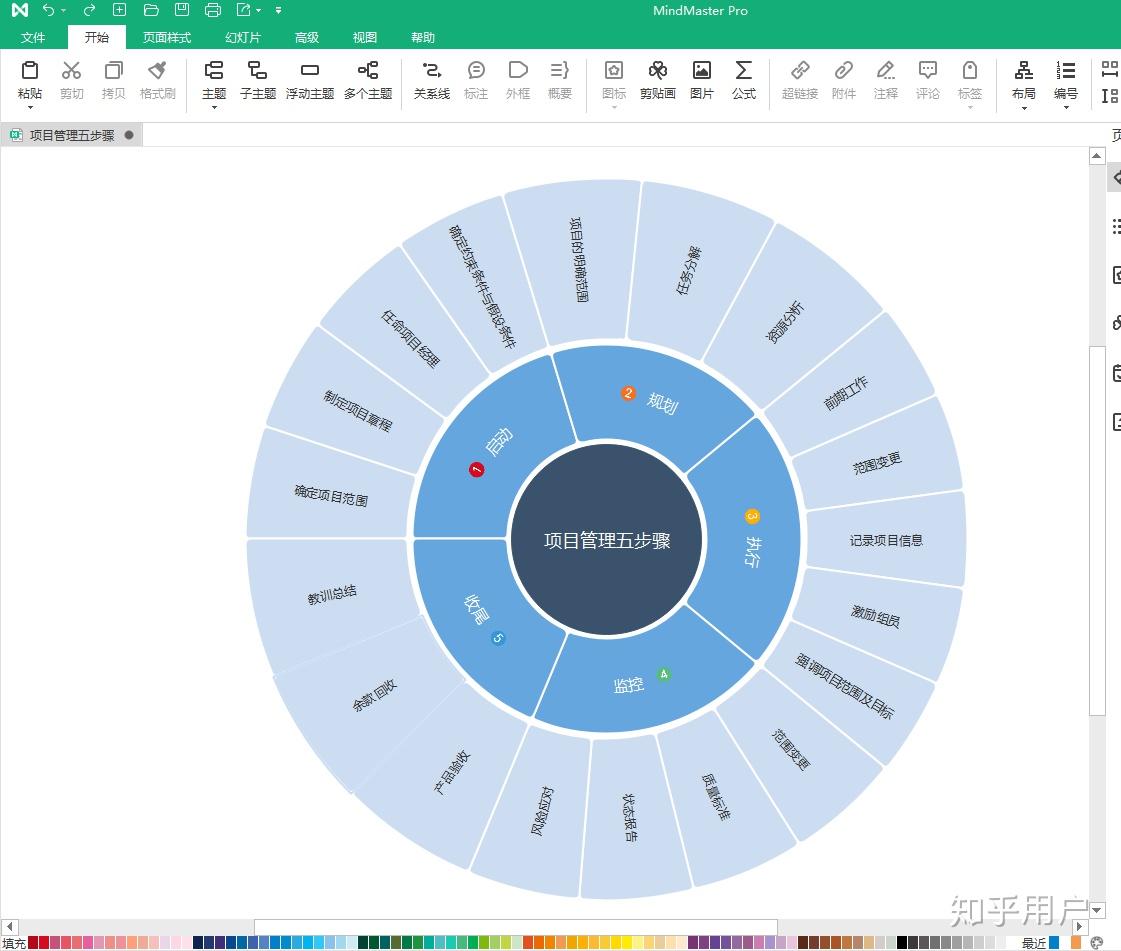Click the Cut (剪切) scissors icon
Viewport: 1121px width, 951px height.
tap(71, 71)
